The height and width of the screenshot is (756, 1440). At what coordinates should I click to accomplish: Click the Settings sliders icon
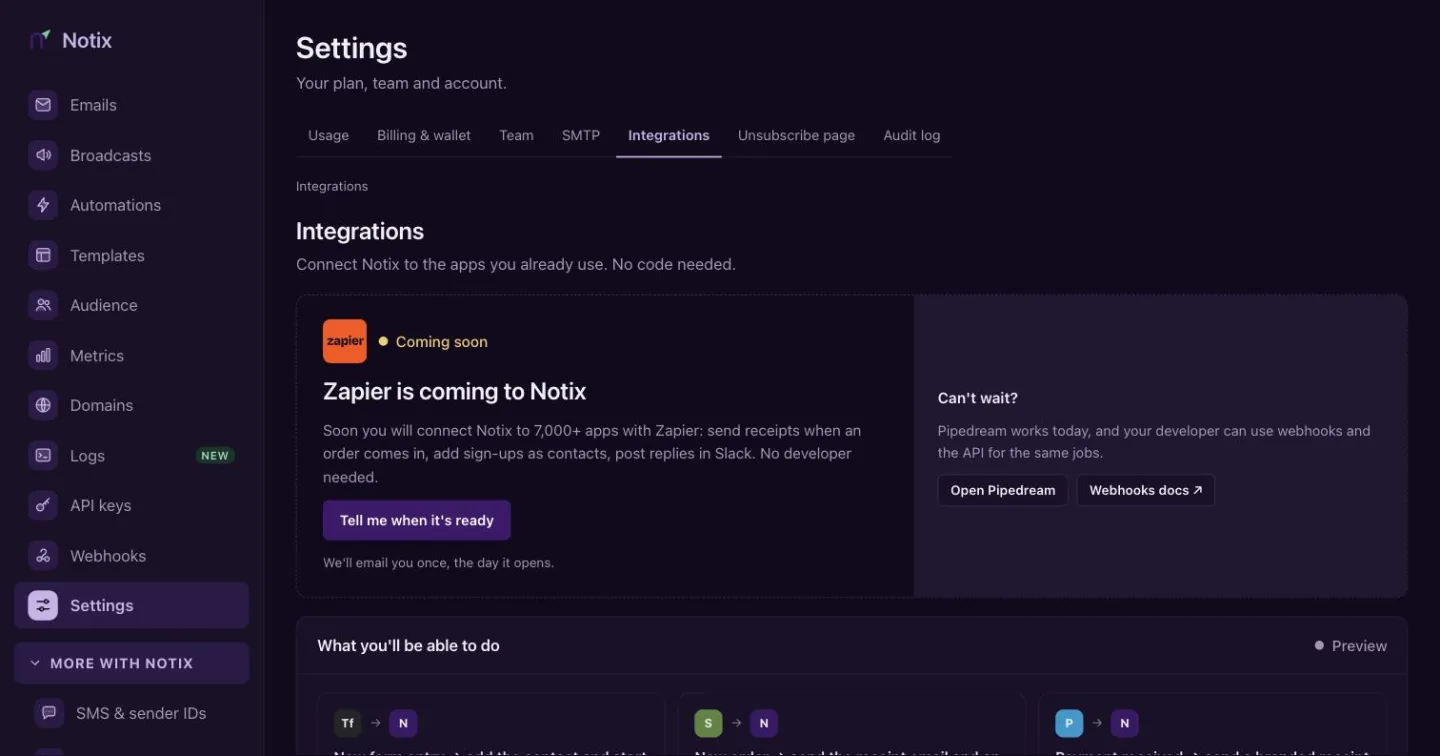(43, 605)
